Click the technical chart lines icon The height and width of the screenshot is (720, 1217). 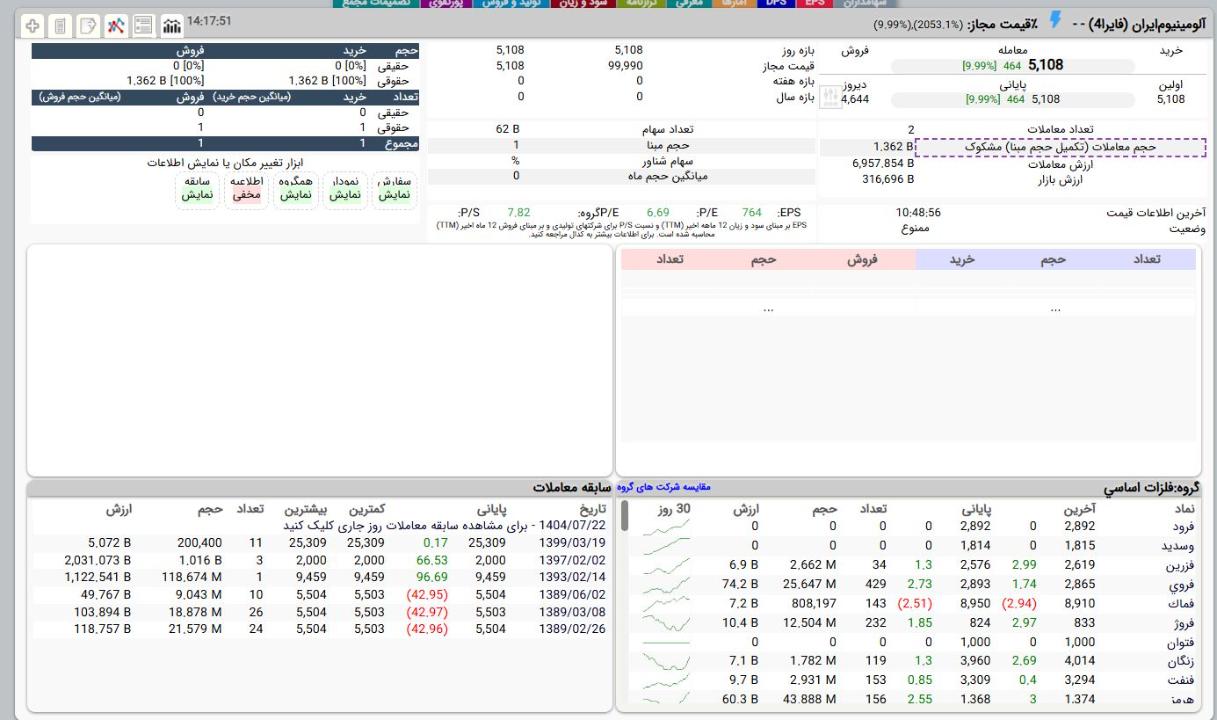pos(115,23)
